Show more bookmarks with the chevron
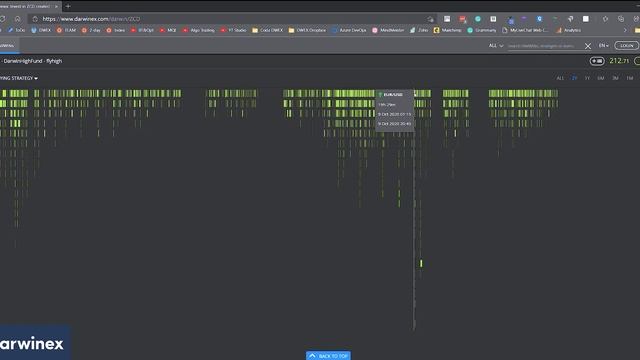Viewport: 640px width, 360px height. point(625,30)
